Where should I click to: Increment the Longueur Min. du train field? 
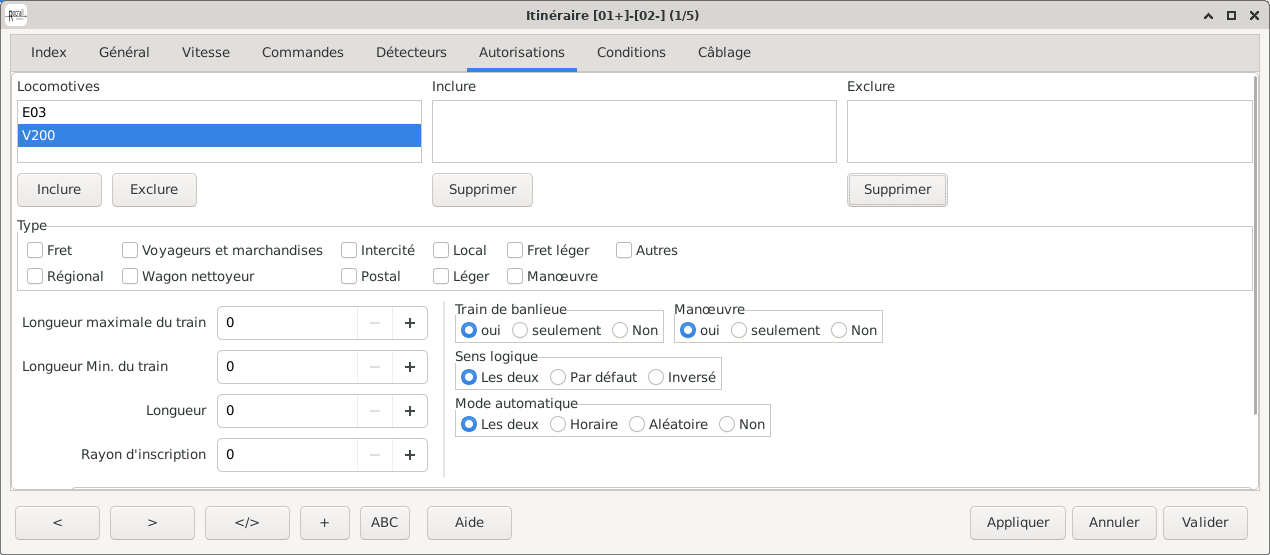[x=409, y=367]
